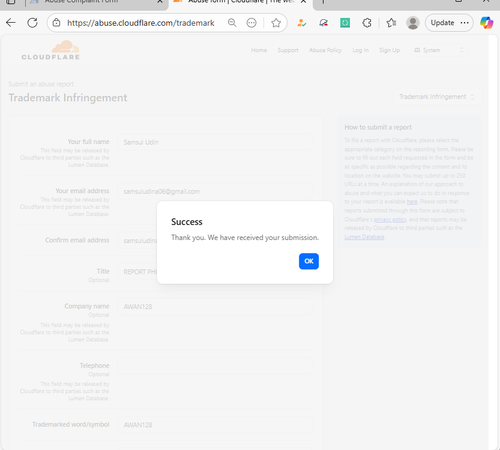The image size is (500, 450).
Task: Click the Sign Up nav link
Action: (x=390, y=50)
